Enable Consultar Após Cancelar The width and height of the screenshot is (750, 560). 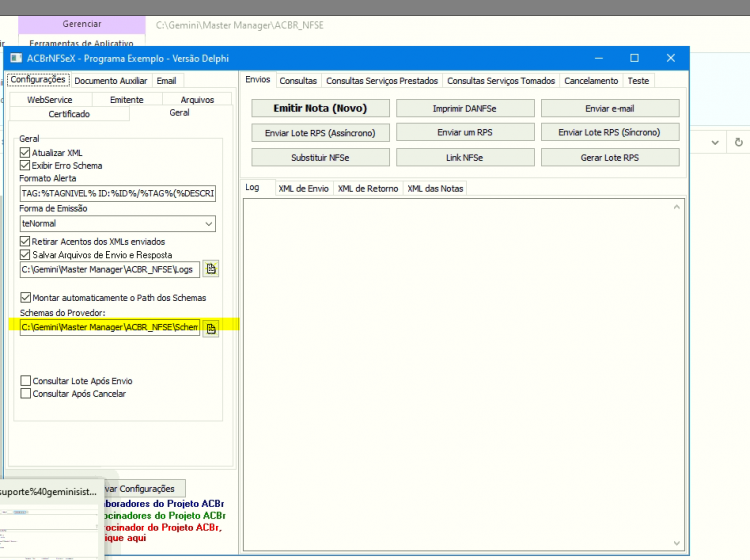pyautogui.click(x=25, y=394)
